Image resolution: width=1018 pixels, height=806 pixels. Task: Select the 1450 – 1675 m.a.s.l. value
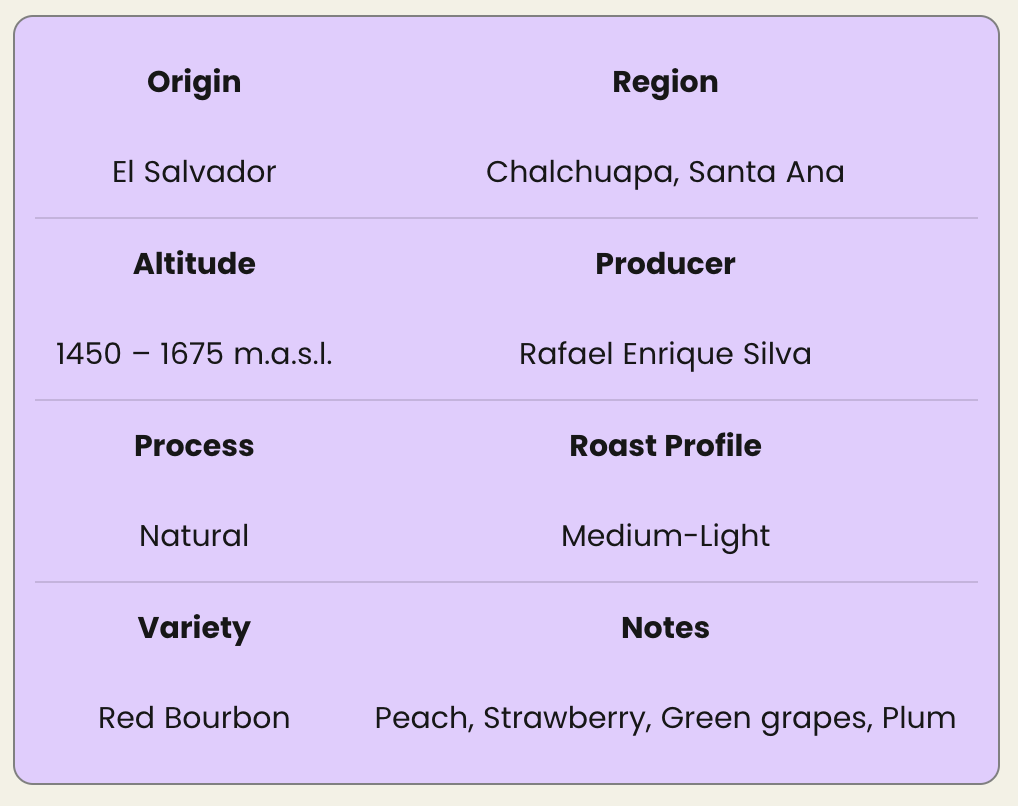pos(194,354)
